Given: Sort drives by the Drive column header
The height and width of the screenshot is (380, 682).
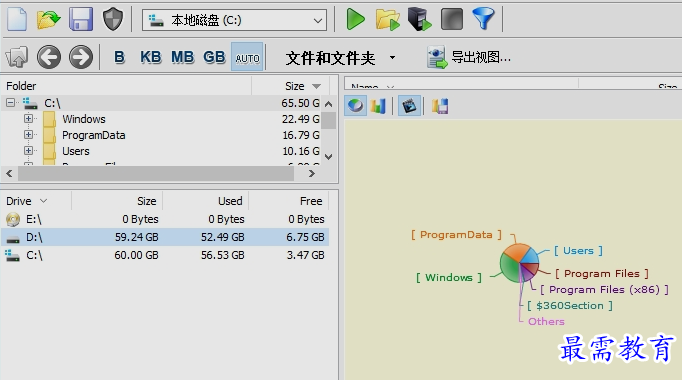Looking at the screenshot, I should click(x=36, y=201).
